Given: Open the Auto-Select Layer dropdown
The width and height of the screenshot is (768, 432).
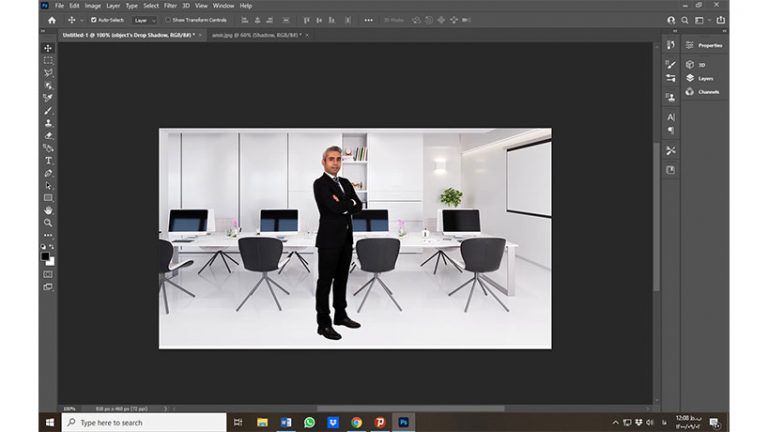Looking at the screenshot, I should click(x=145, y=20).
